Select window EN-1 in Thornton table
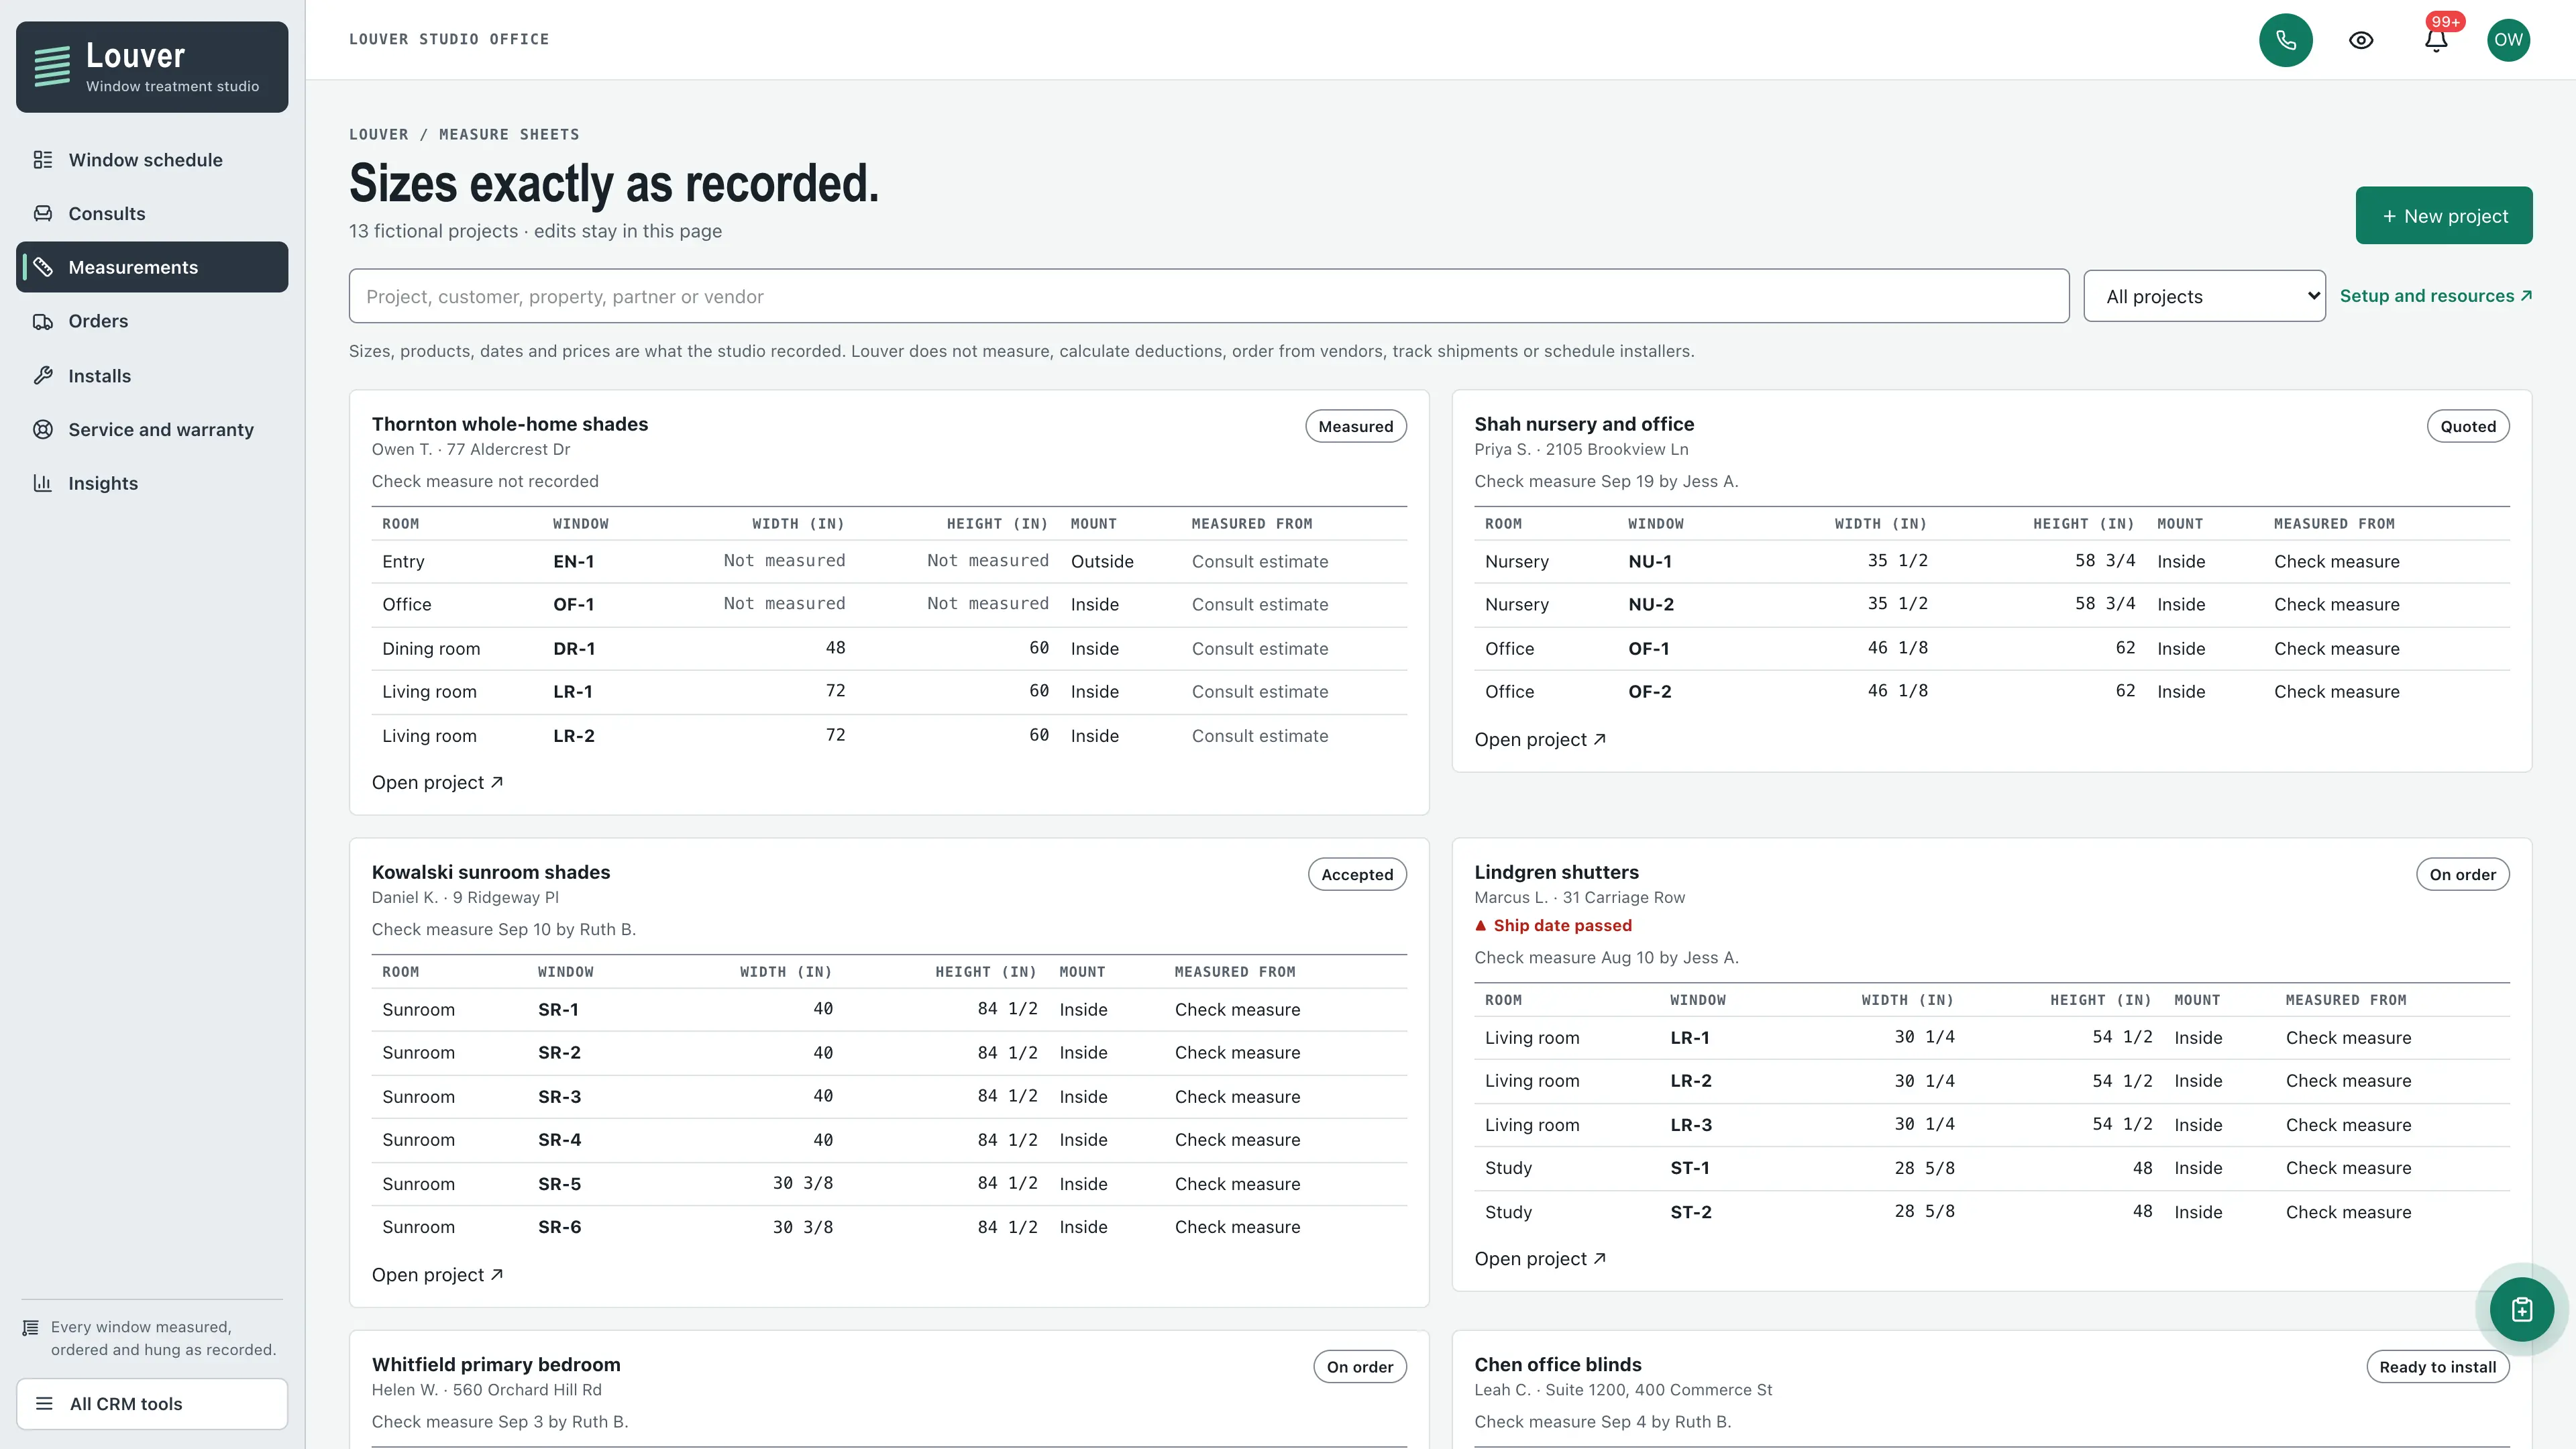The image size is (2576, 1449). point(573,562)
